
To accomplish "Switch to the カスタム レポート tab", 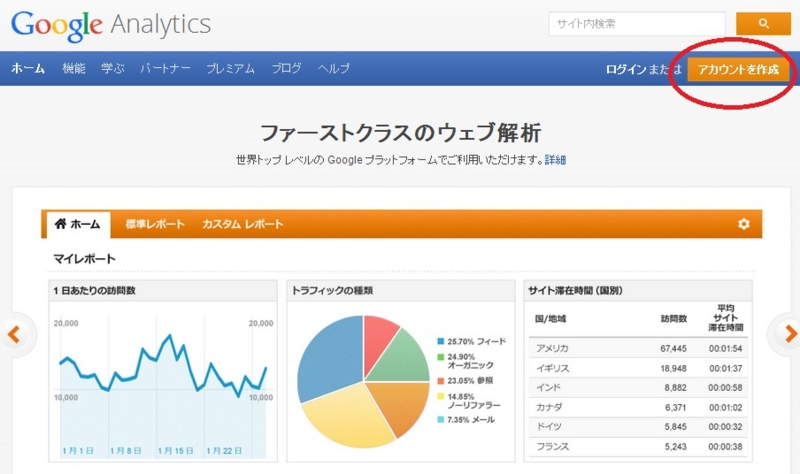I will (242, 224).
